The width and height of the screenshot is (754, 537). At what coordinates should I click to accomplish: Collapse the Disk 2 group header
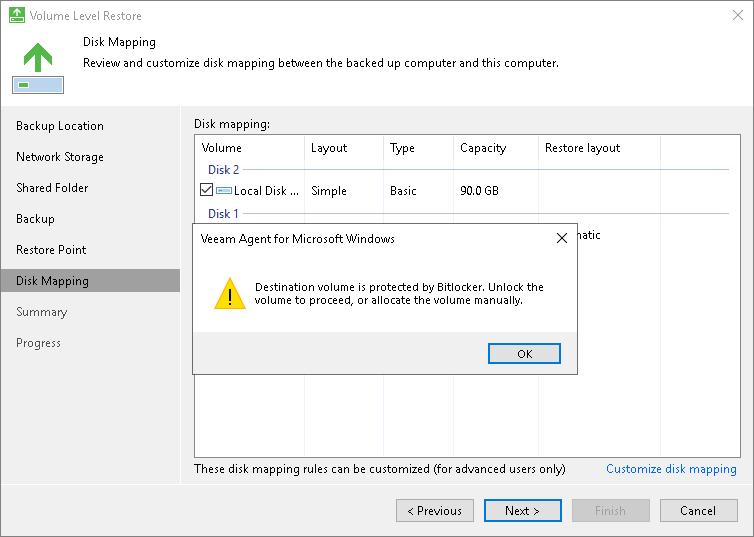(x=223, y=170)
